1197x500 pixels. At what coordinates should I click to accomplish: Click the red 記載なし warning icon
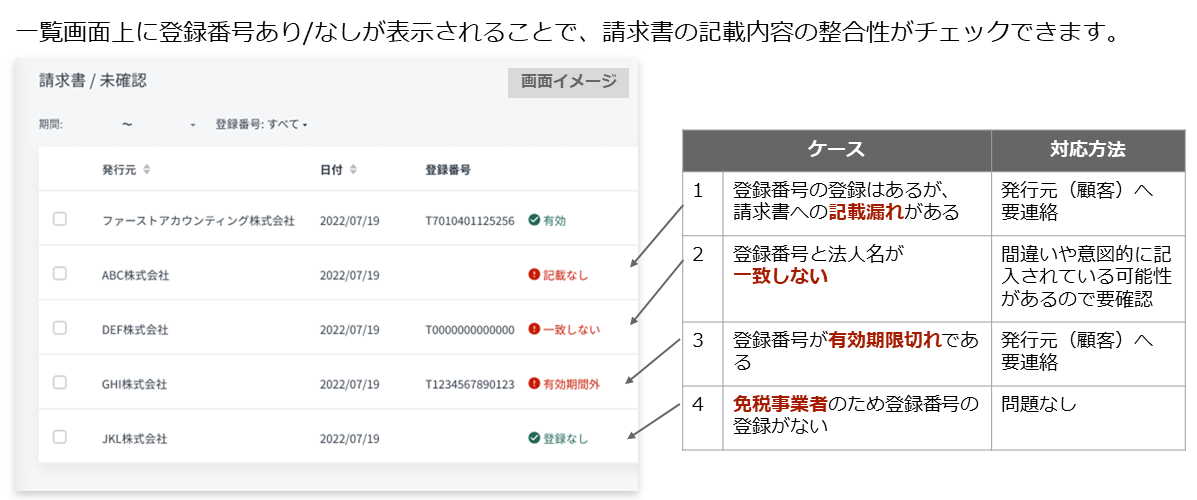click(534, 275)
